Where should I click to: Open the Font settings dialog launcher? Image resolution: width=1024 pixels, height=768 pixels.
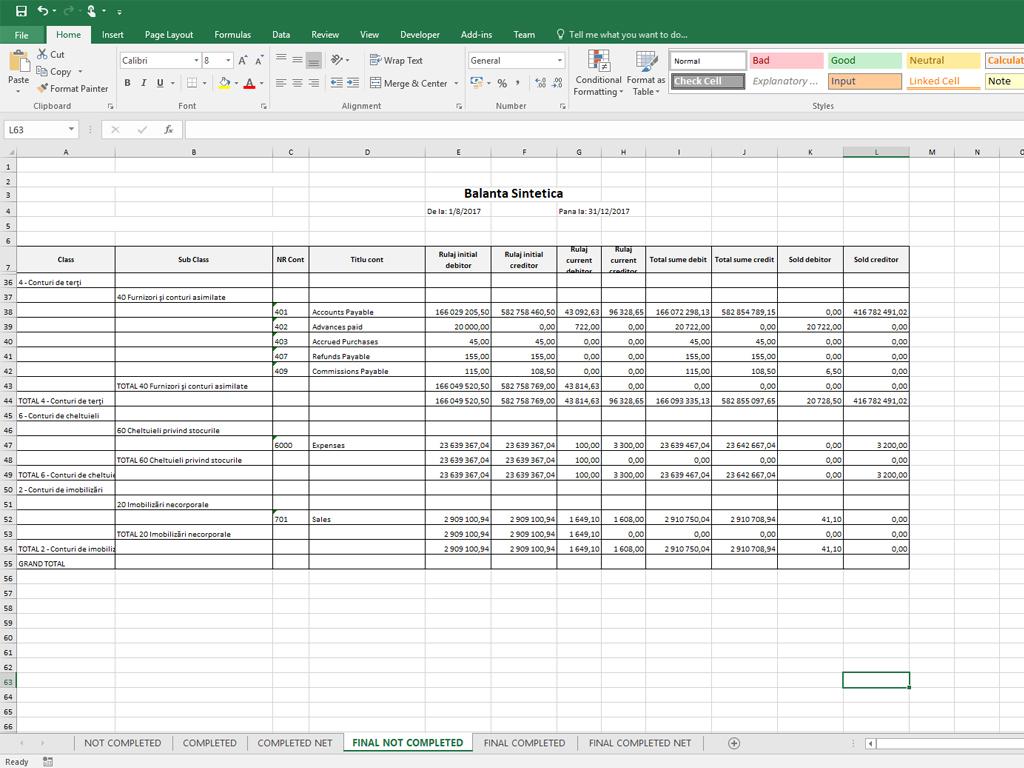click(x=263, y=106)
